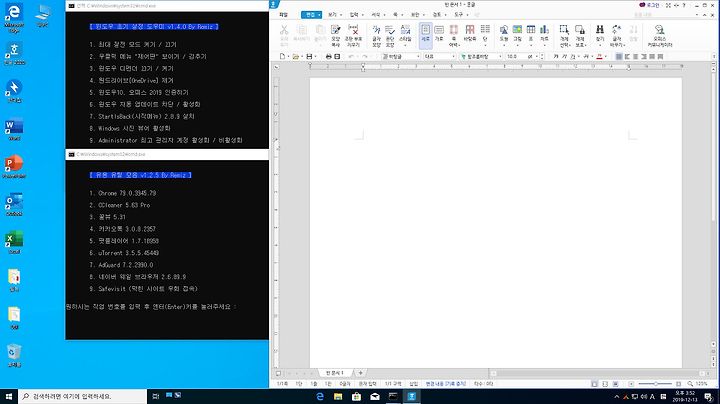The image size is (720, 404).
Task: Expand the Style (스타일) dropdown in ribbon
Action: click(405, 45)
